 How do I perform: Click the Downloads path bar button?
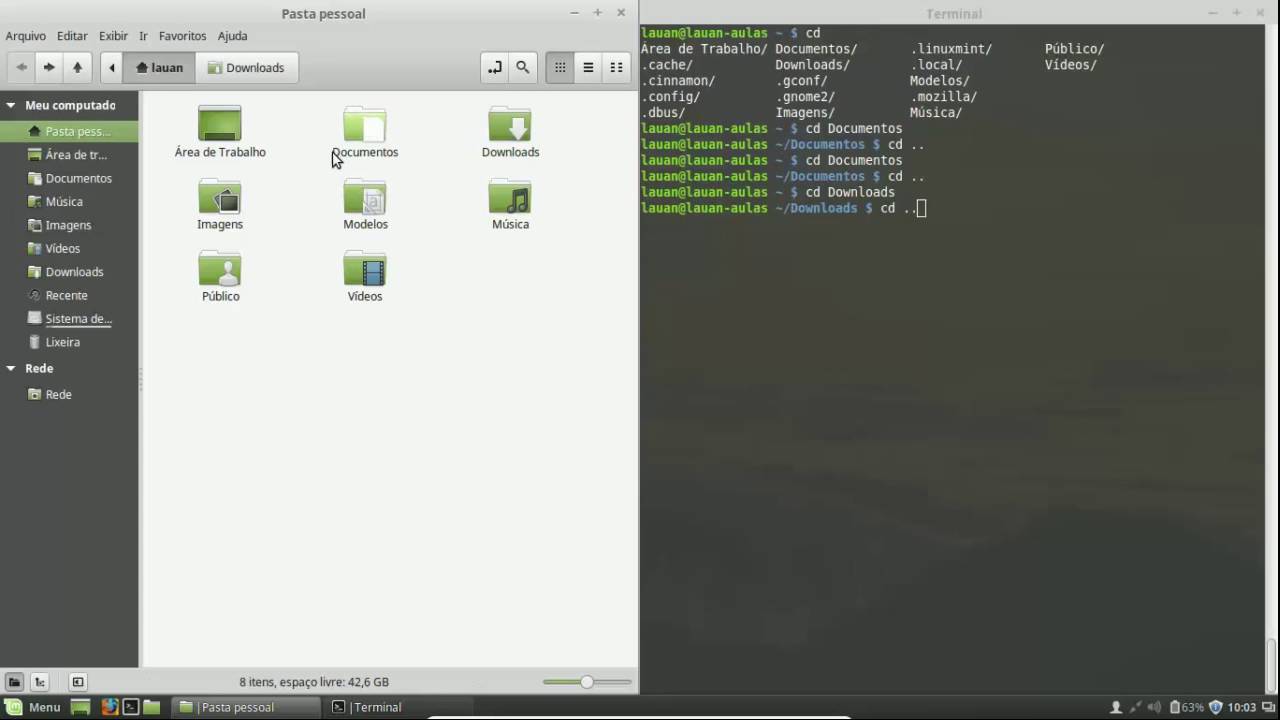(x=246, y=68)
